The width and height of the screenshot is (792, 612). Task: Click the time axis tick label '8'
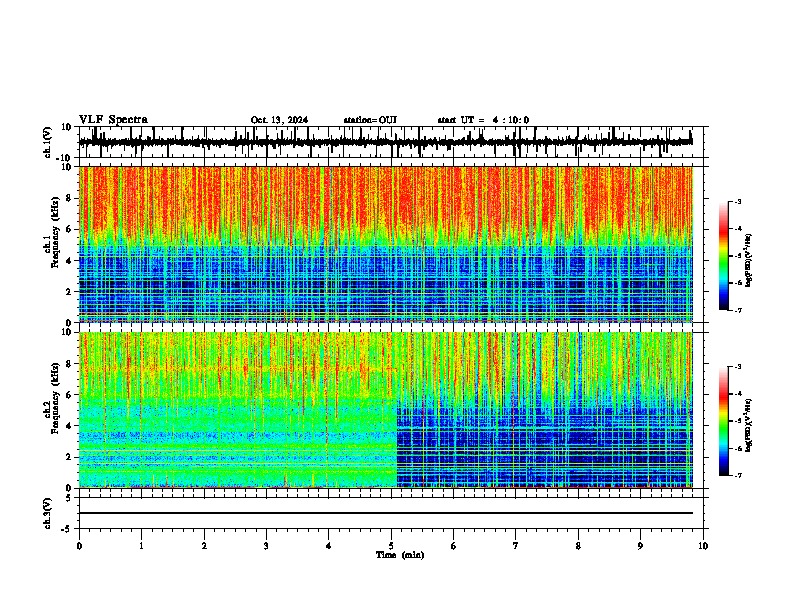578,546
